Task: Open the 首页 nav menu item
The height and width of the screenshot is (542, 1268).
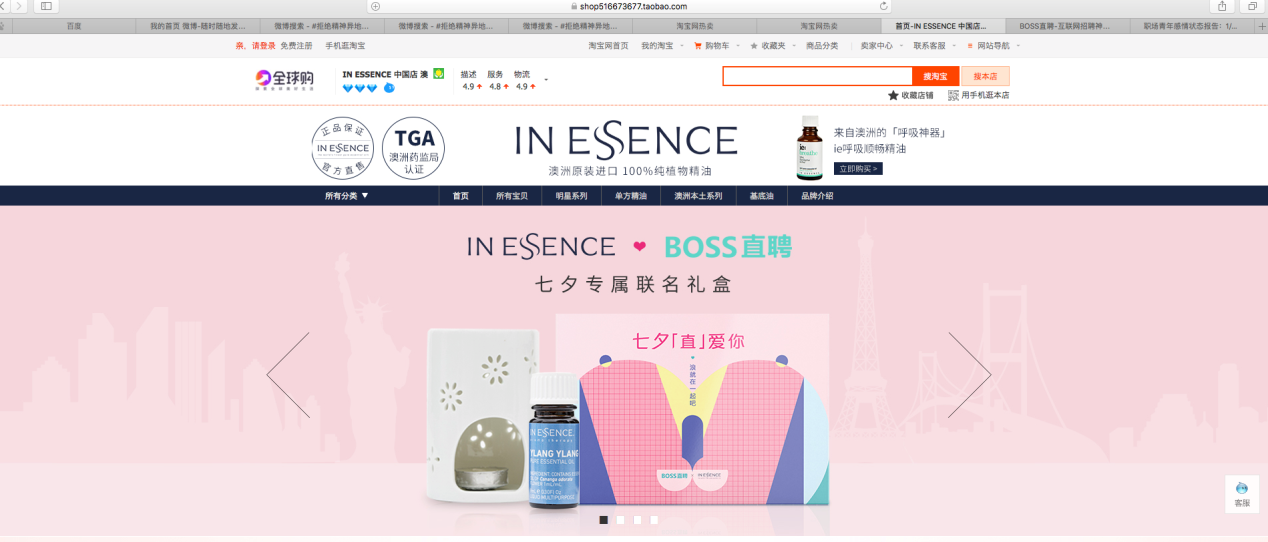Action: (x=460, y=196)
